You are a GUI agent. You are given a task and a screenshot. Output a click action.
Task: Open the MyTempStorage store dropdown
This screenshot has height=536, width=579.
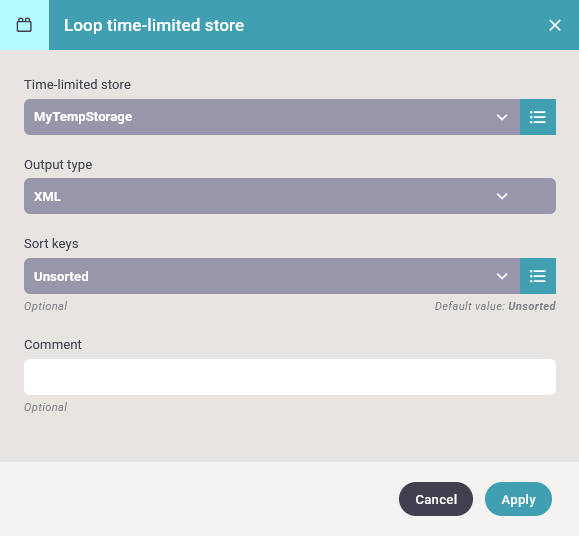[x=272, y=117]
